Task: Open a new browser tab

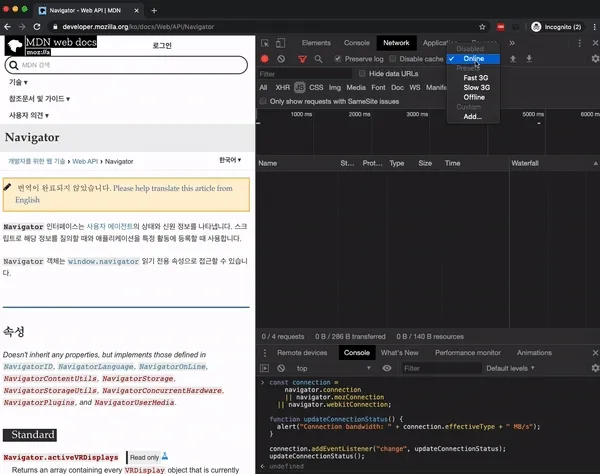Action: click(154, 11)
